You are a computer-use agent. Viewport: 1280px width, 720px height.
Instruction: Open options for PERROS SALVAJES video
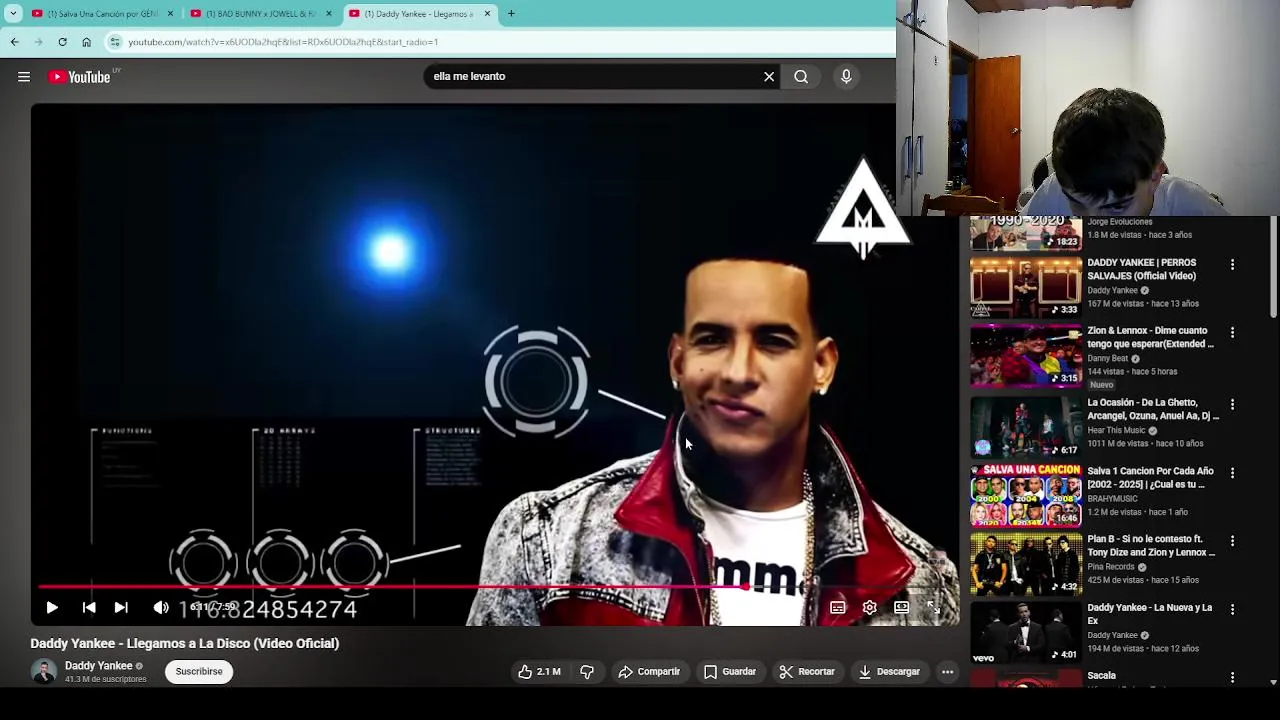[x=1232, y=264]
